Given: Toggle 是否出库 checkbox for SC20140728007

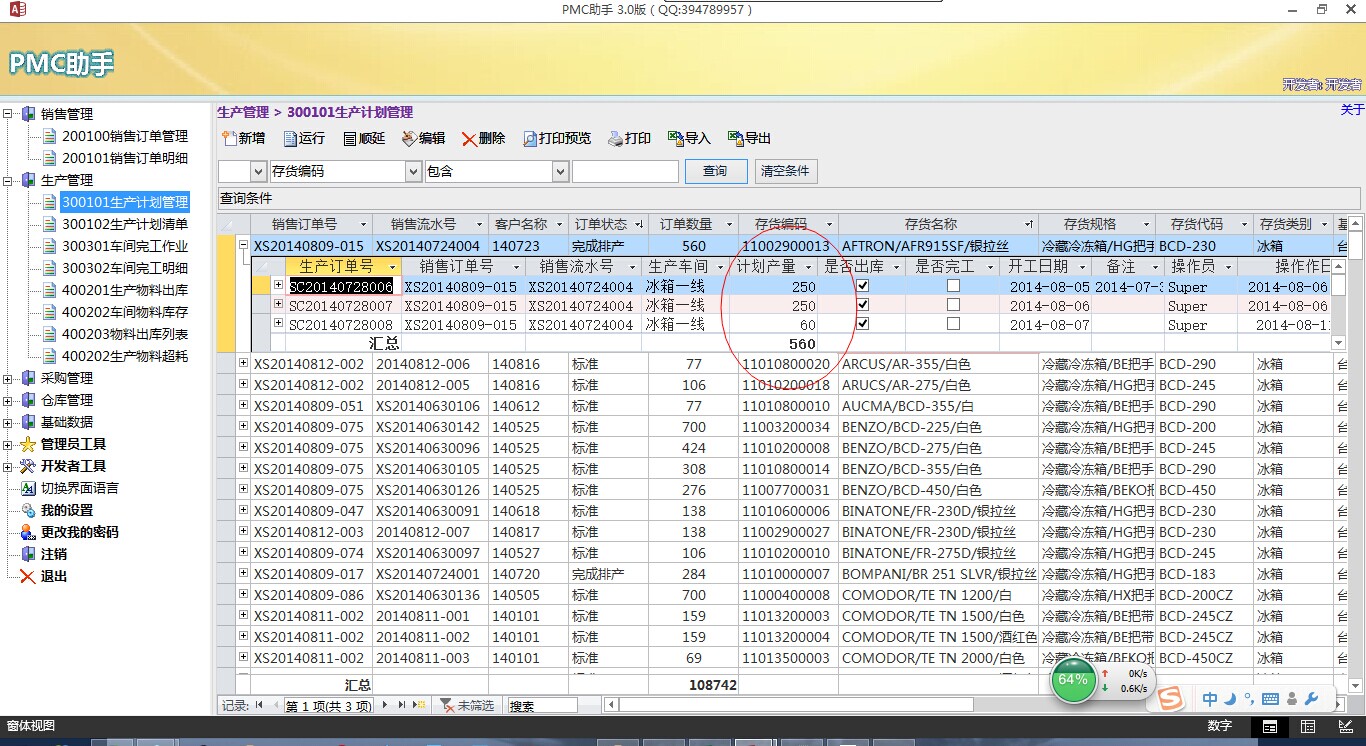Looking at the screenshot, I should (863, 305).
